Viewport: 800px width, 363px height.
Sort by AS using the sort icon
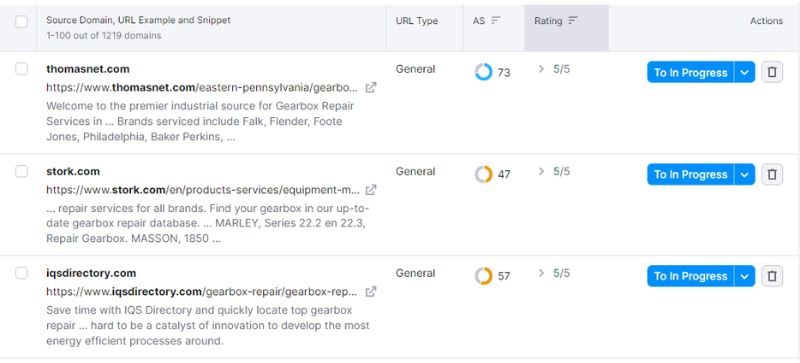[495, 20]
